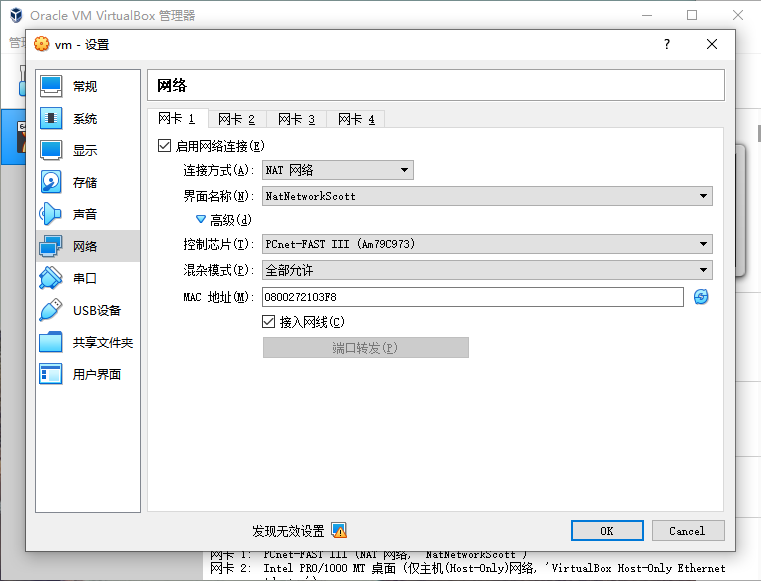
Task: Click the VirtualBox cube icon in title bar
Action: [x=16, y=16]
